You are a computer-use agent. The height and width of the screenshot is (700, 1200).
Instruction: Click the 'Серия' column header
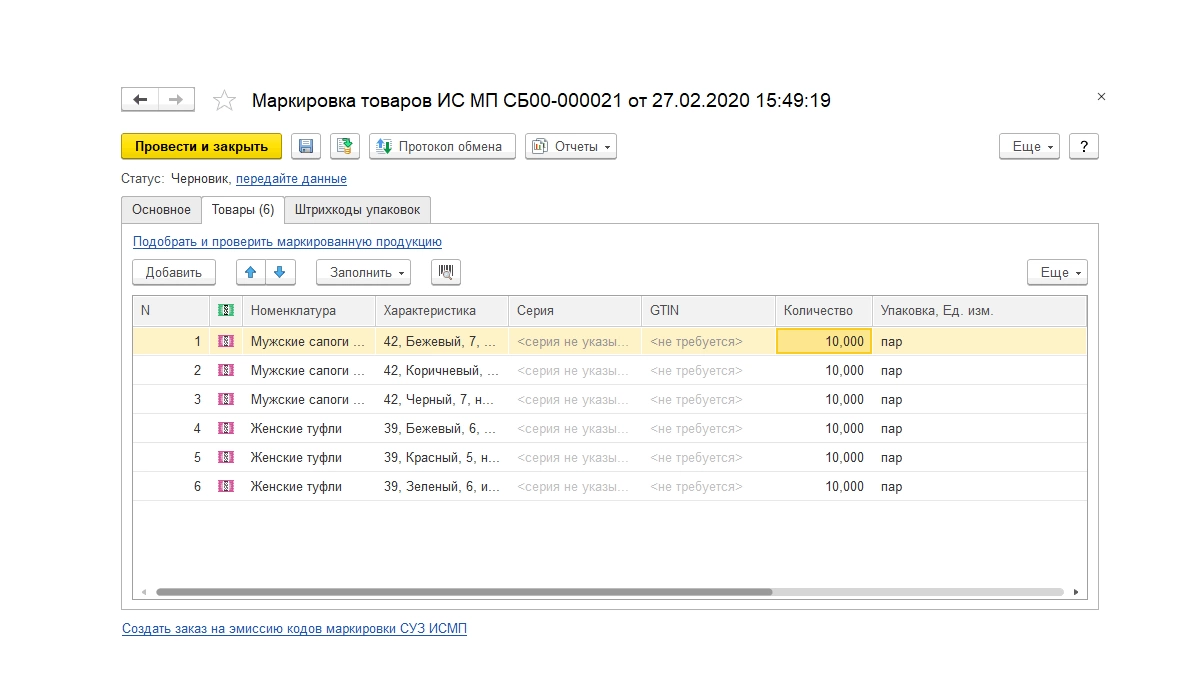575,311
